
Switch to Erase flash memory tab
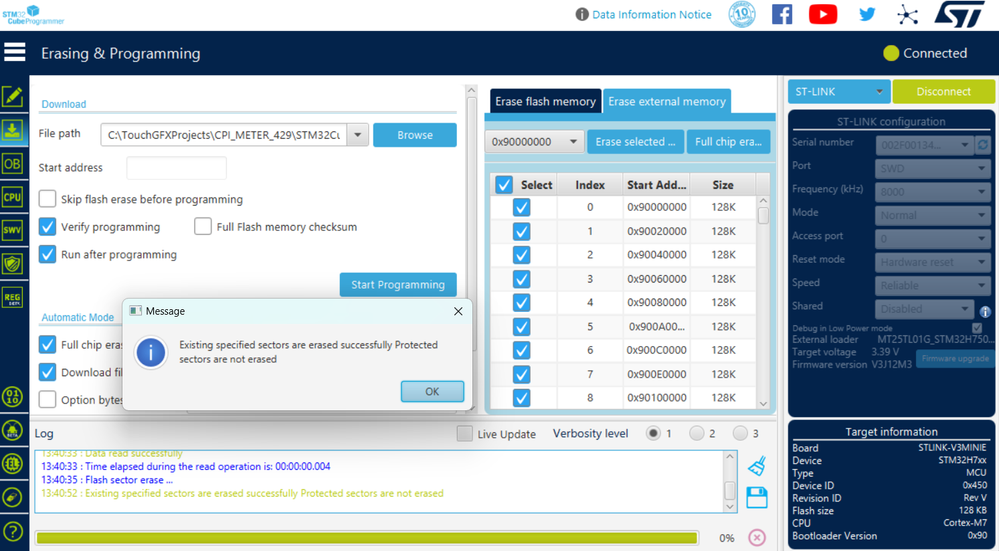(x=545, y=101)
